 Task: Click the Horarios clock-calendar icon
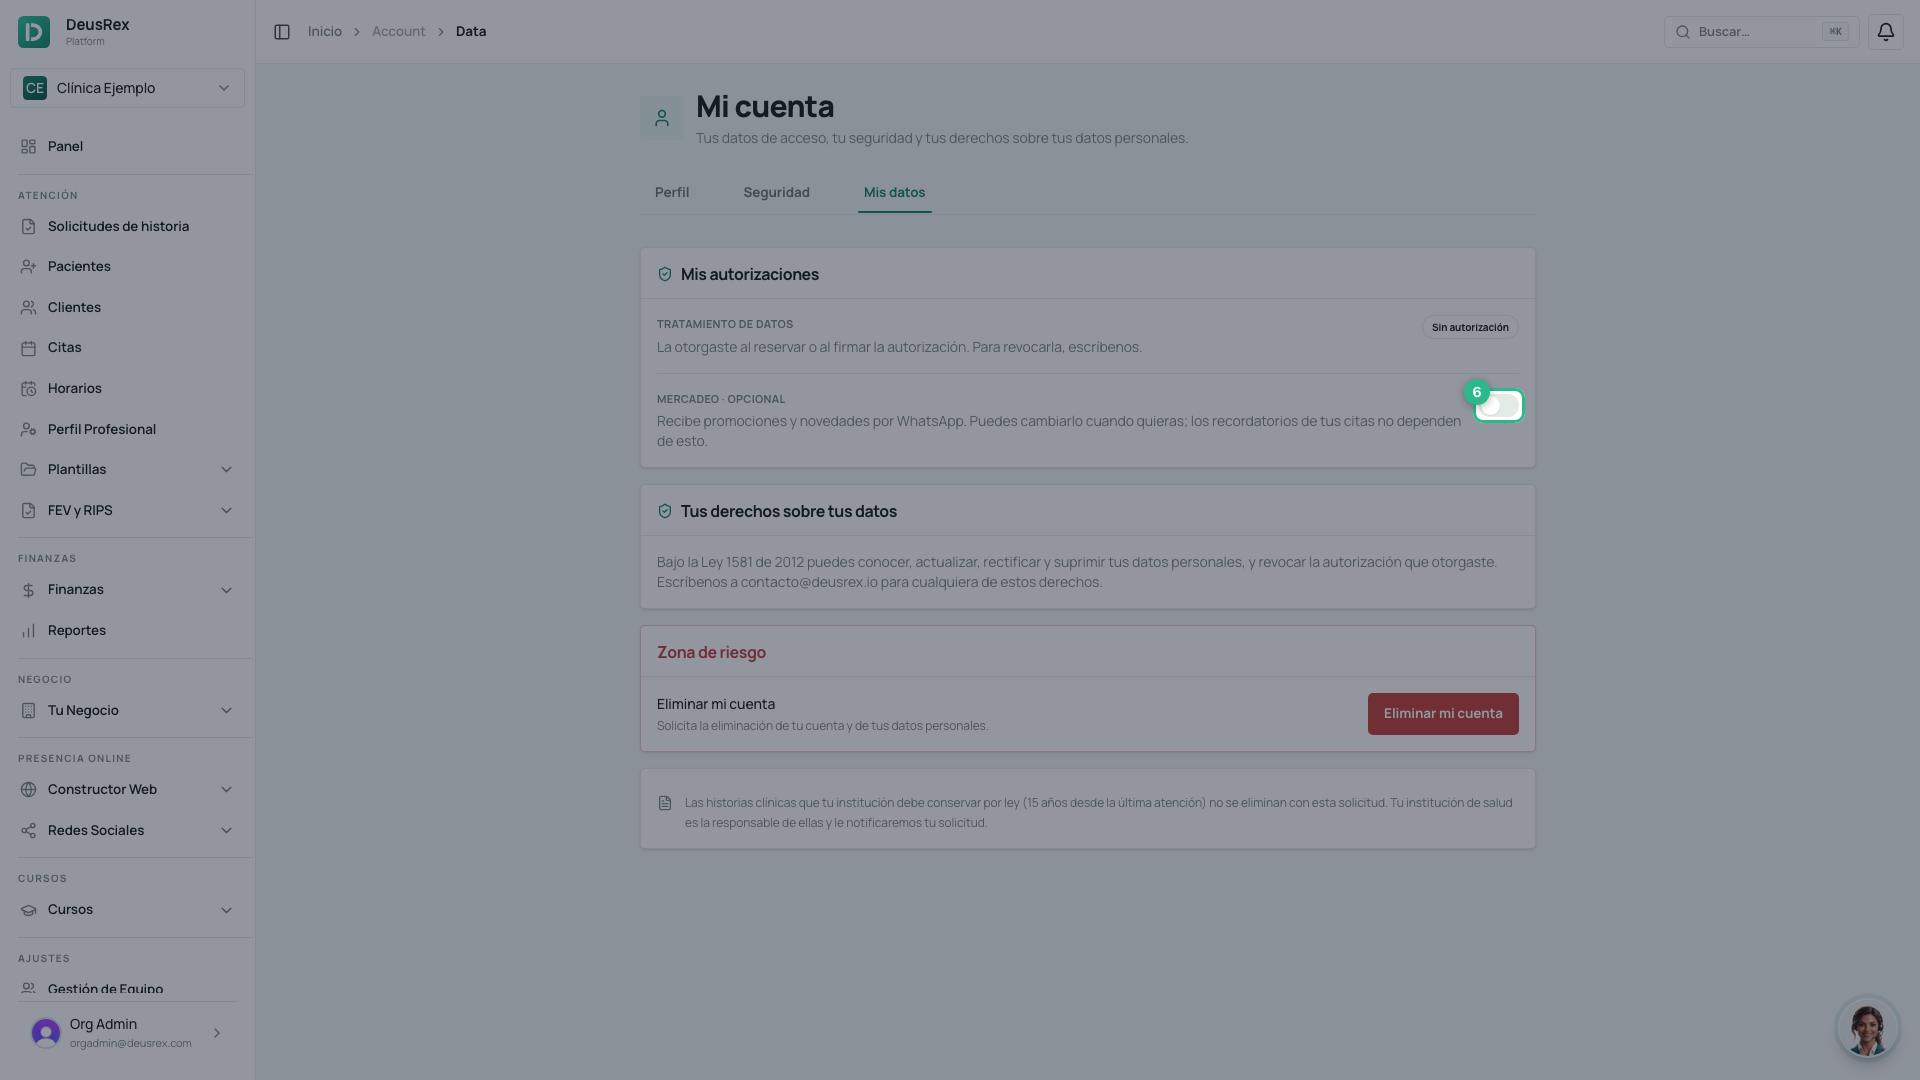[x=28, y=389]
